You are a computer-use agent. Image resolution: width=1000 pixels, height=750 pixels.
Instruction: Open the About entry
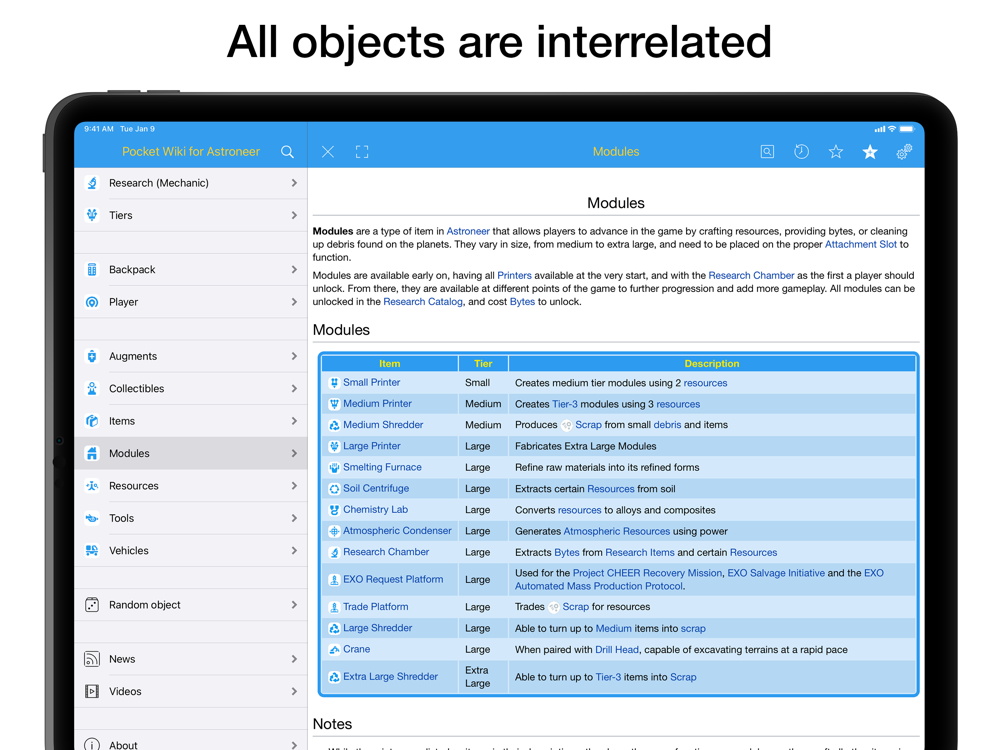coord(191,741)
